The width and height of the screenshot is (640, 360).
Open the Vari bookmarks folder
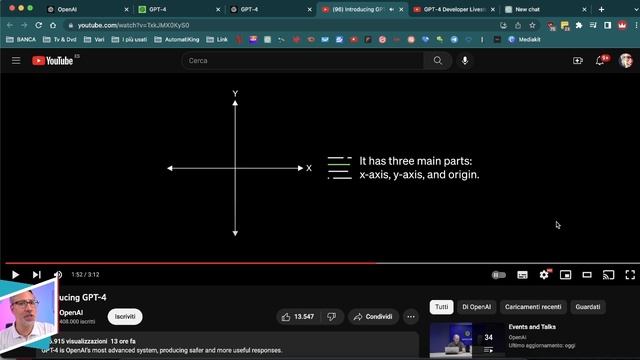point(94,40)
